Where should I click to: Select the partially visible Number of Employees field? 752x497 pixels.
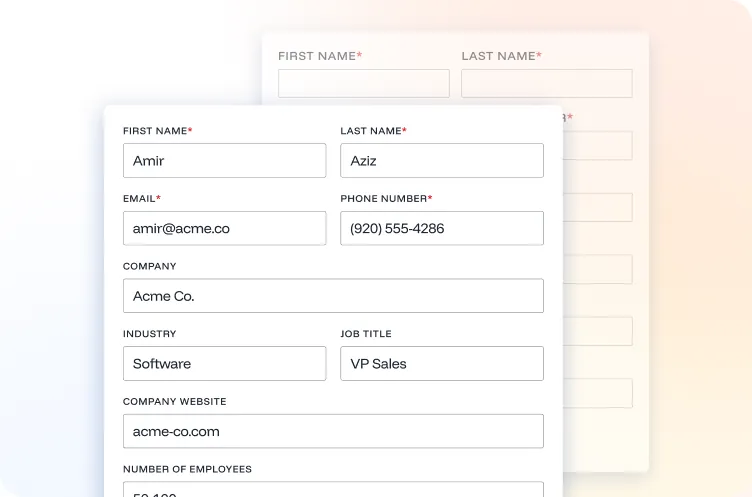(x=333, y=490)
